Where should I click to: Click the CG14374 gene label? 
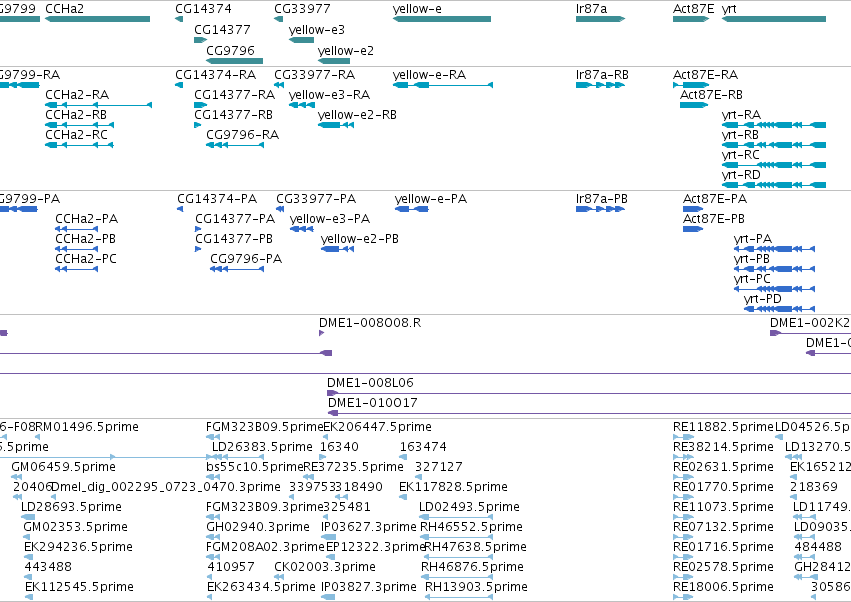pyautogui.click(x=203, y=9)
